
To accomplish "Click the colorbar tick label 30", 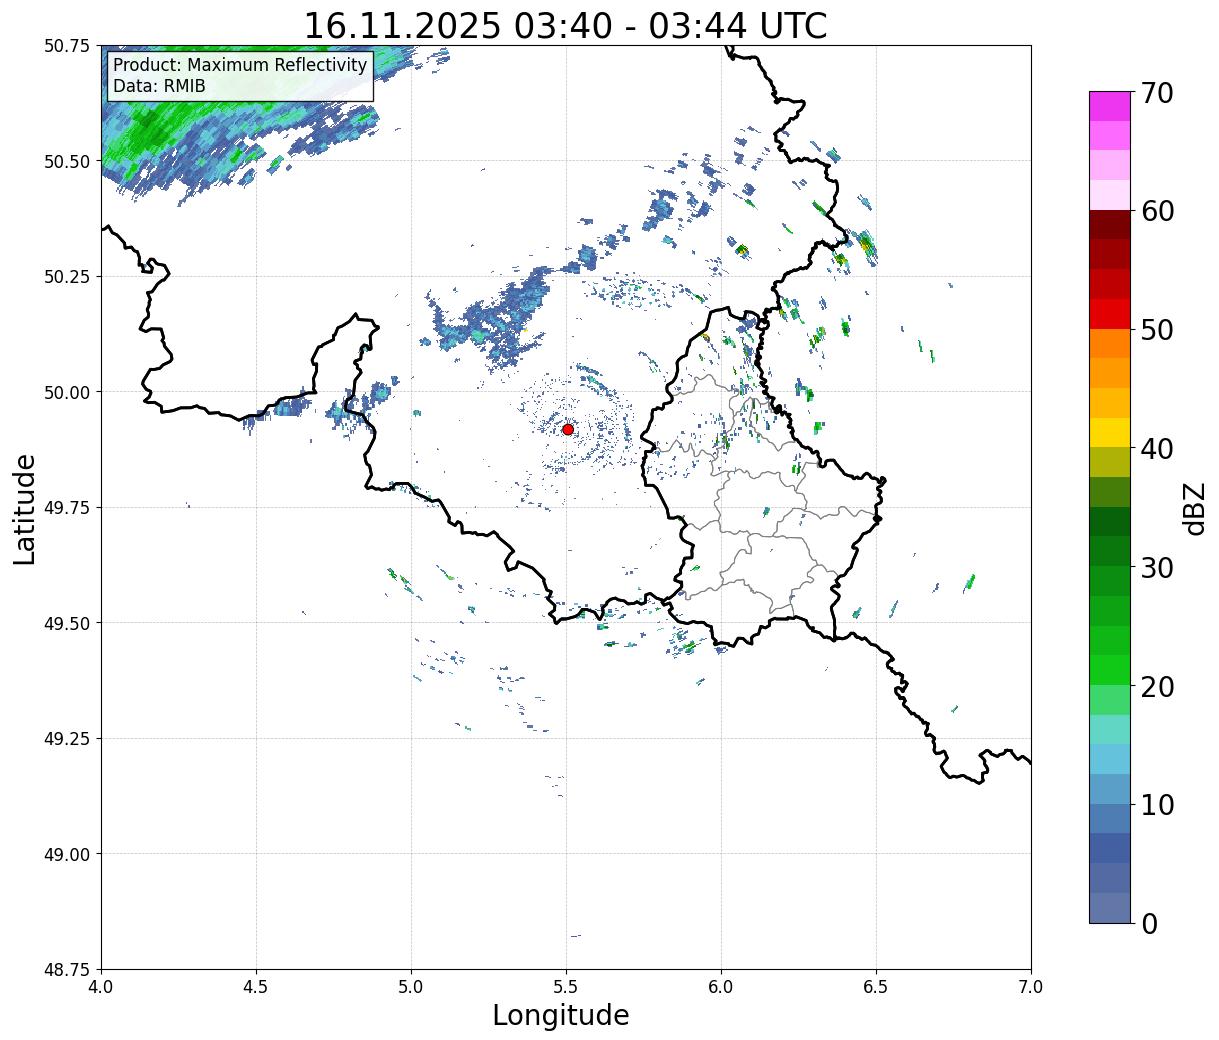I will coord(1156,567).
